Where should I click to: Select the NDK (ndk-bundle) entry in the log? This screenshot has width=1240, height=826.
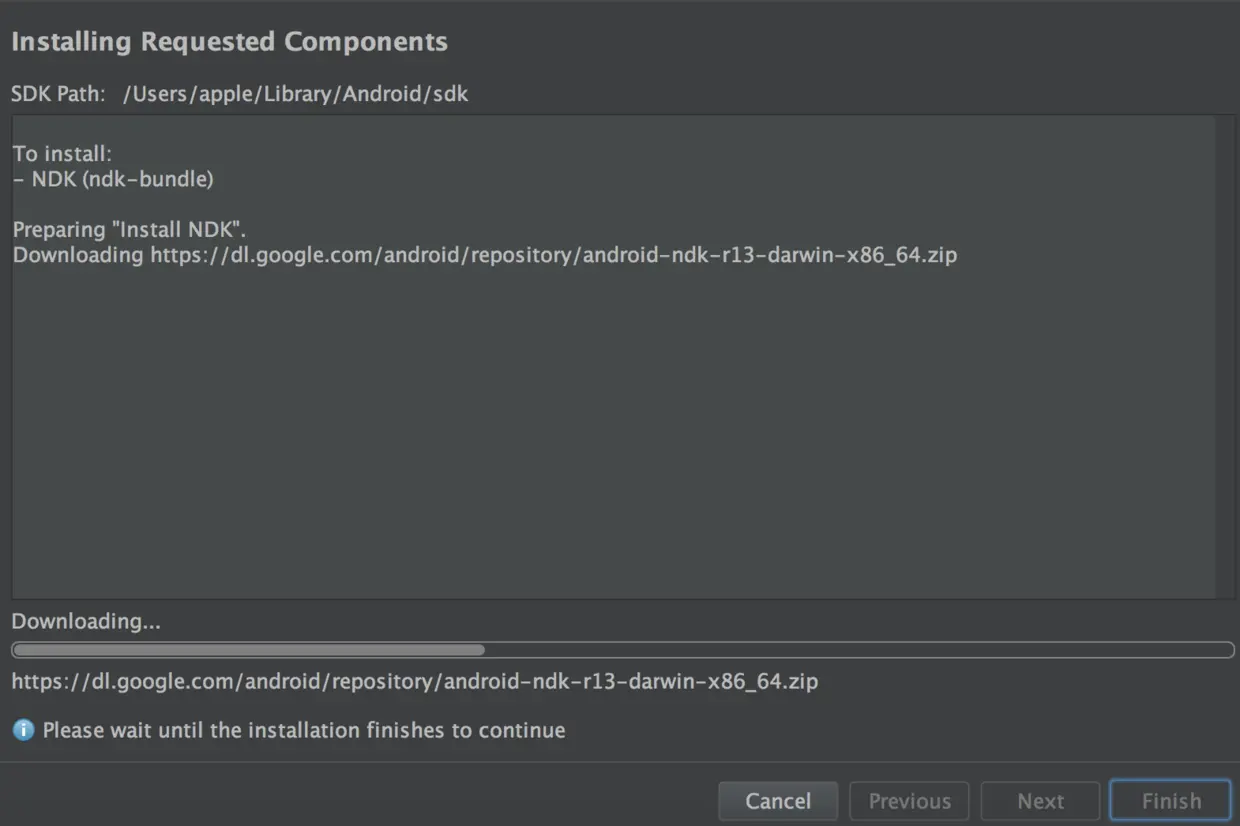coord(113,180)
